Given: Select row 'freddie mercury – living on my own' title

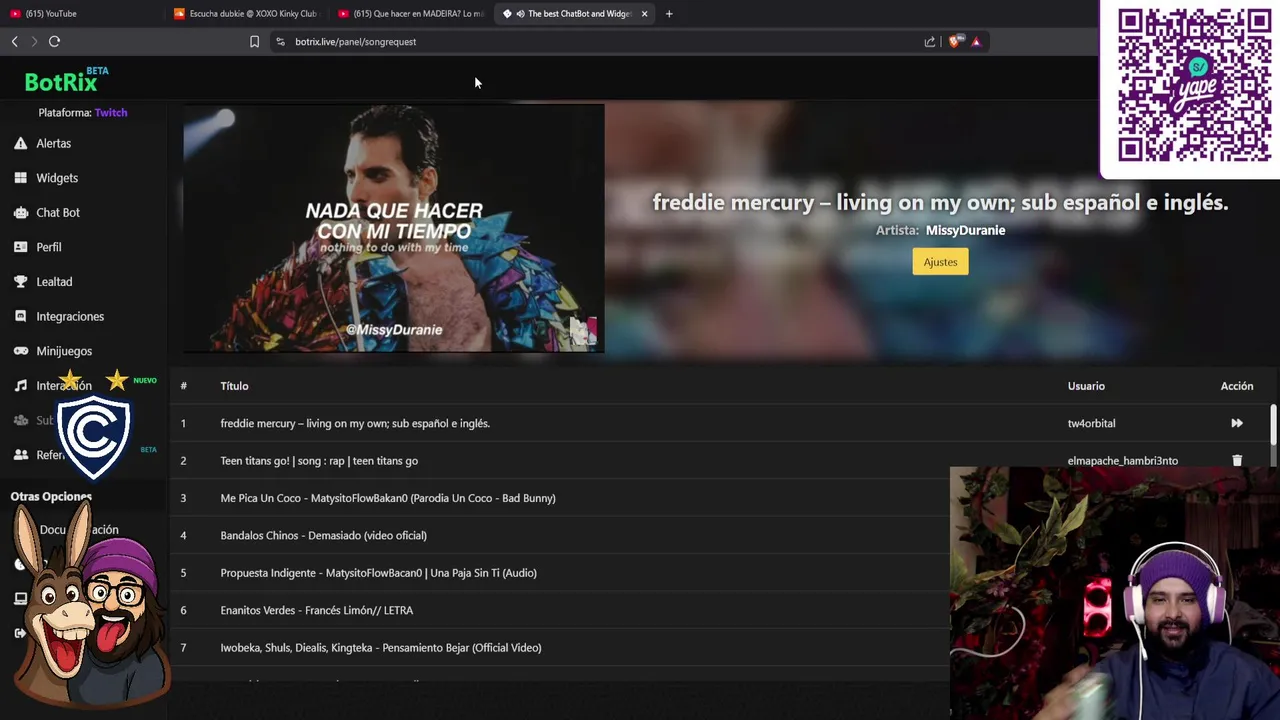Looking at the screenshot, I should 355,423.
